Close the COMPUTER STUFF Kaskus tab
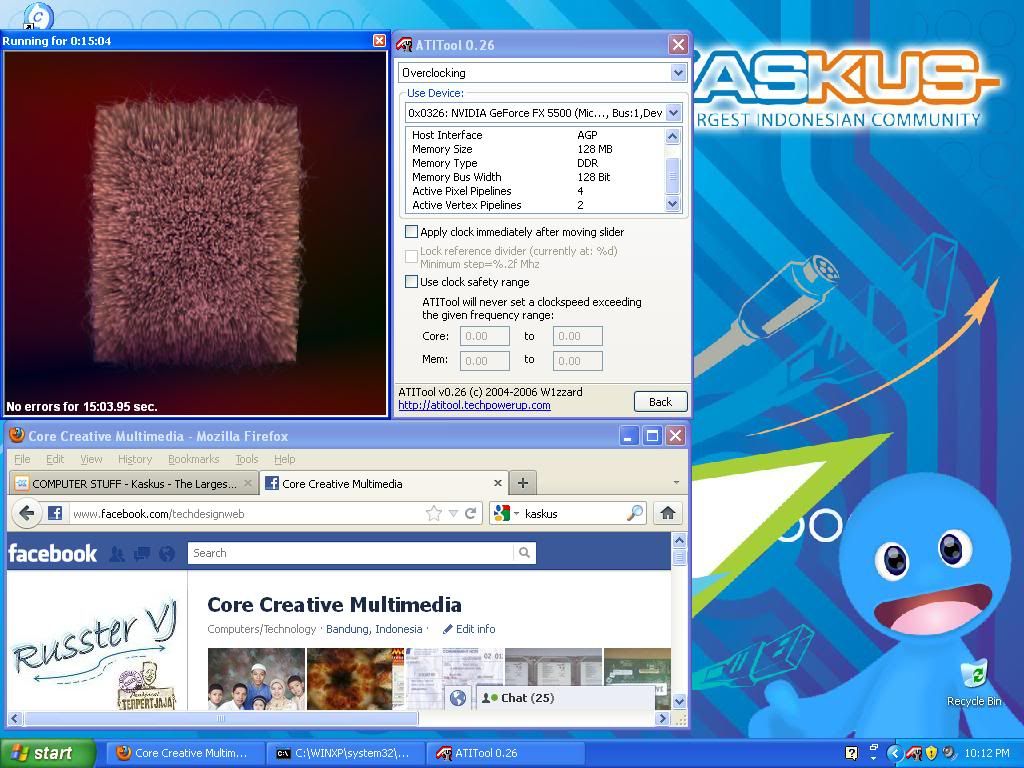 248,483
